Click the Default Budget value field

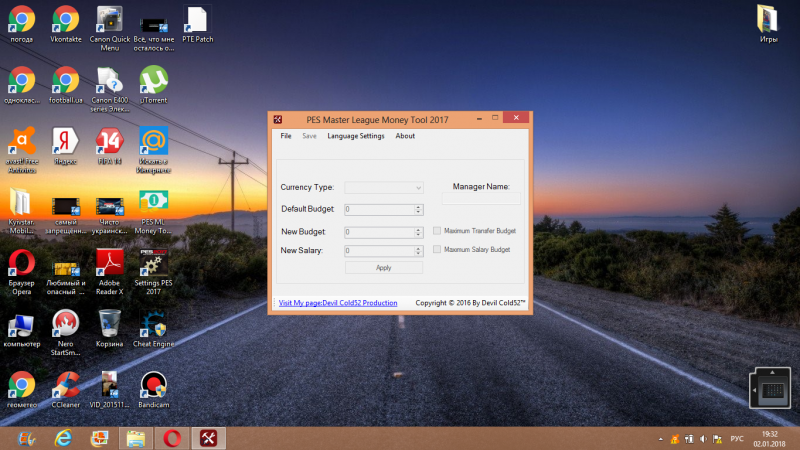click(x=379, y=209)
